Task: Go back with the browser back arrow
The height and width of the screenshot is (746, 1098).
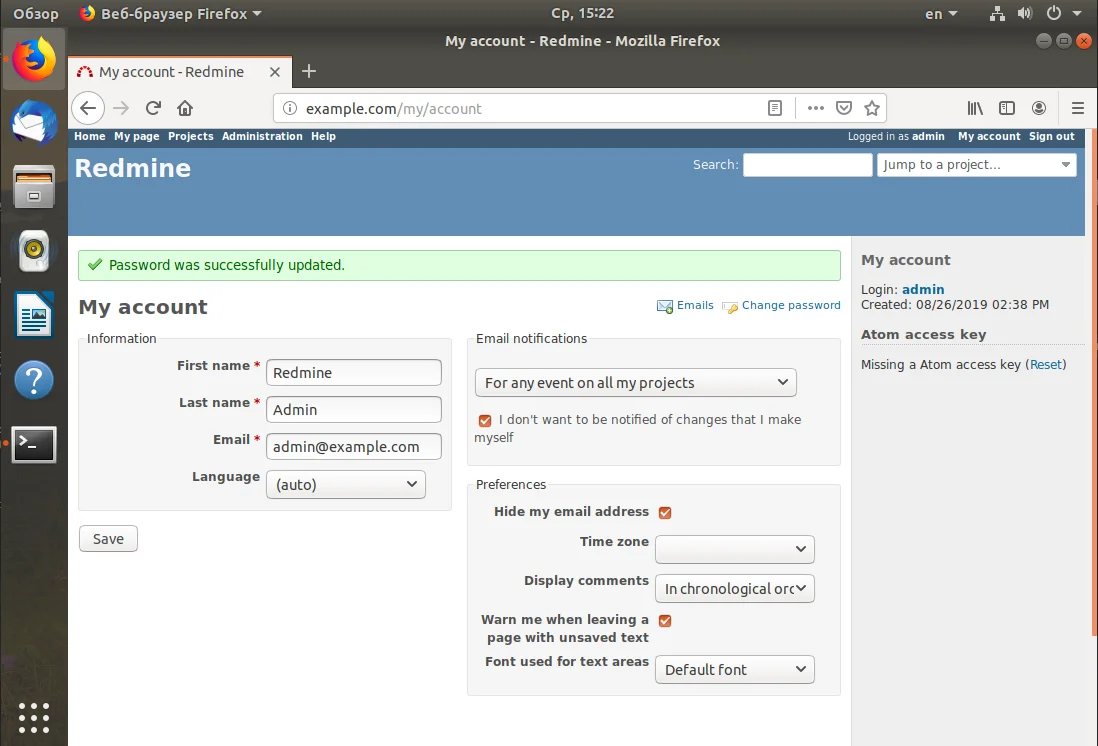Action: coord(88,109)
